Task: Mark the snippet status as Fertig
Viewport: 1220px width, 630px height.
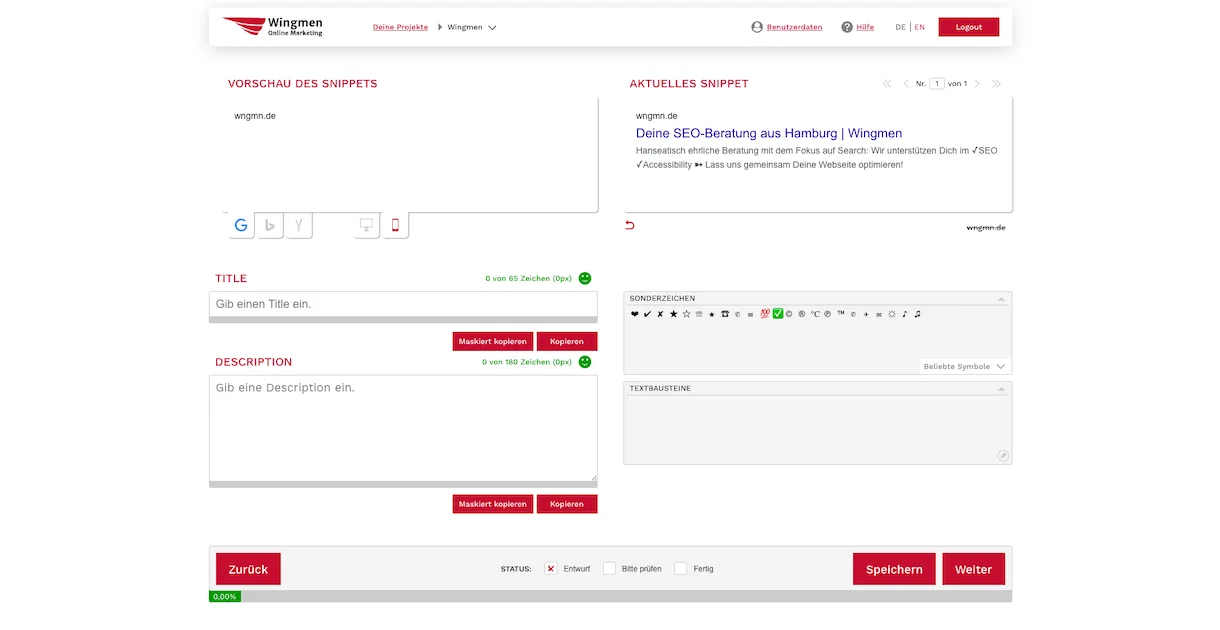Action: [x=681, y=568]
